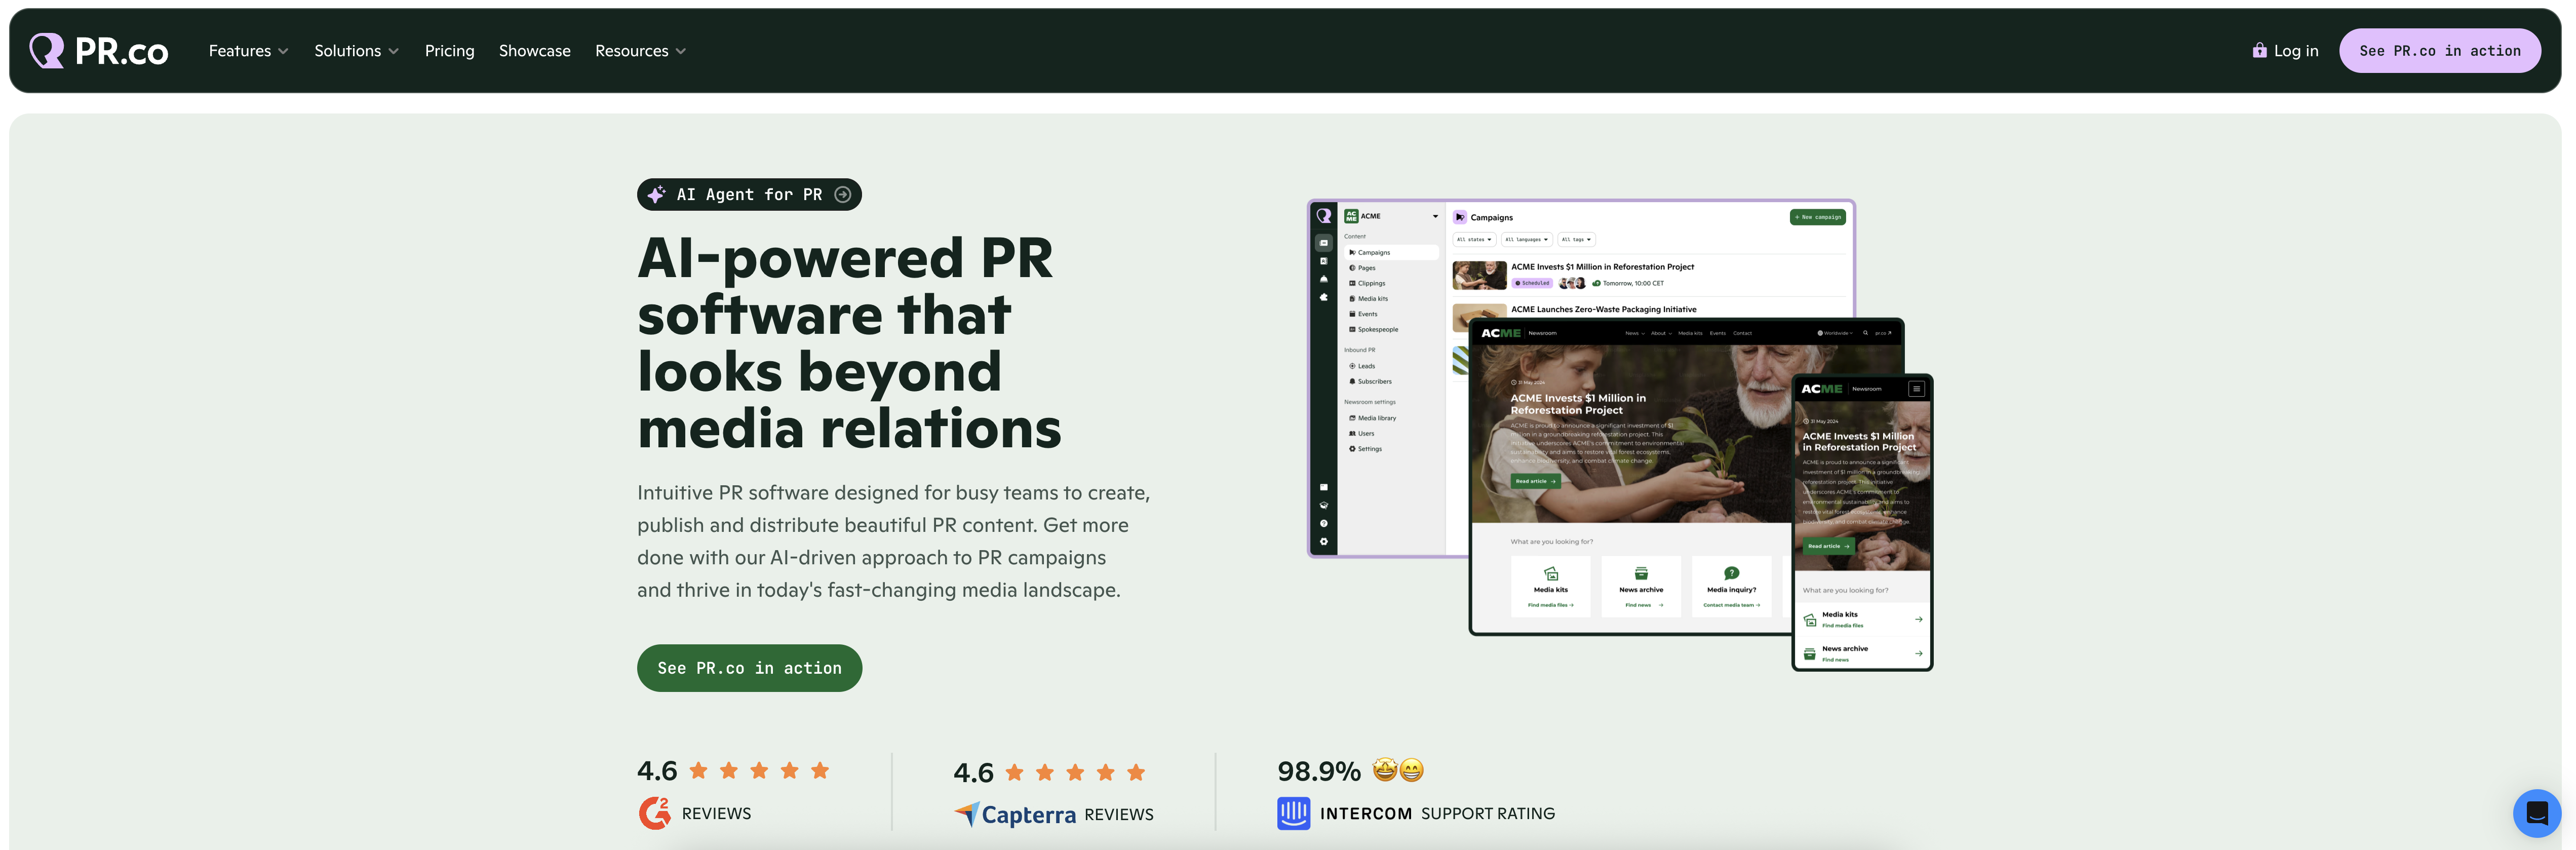The height and width of the screenshot is (850, 2576).
Task: Click purple See PR.co in action navbar button
Action: click(x=2439, y=51)
